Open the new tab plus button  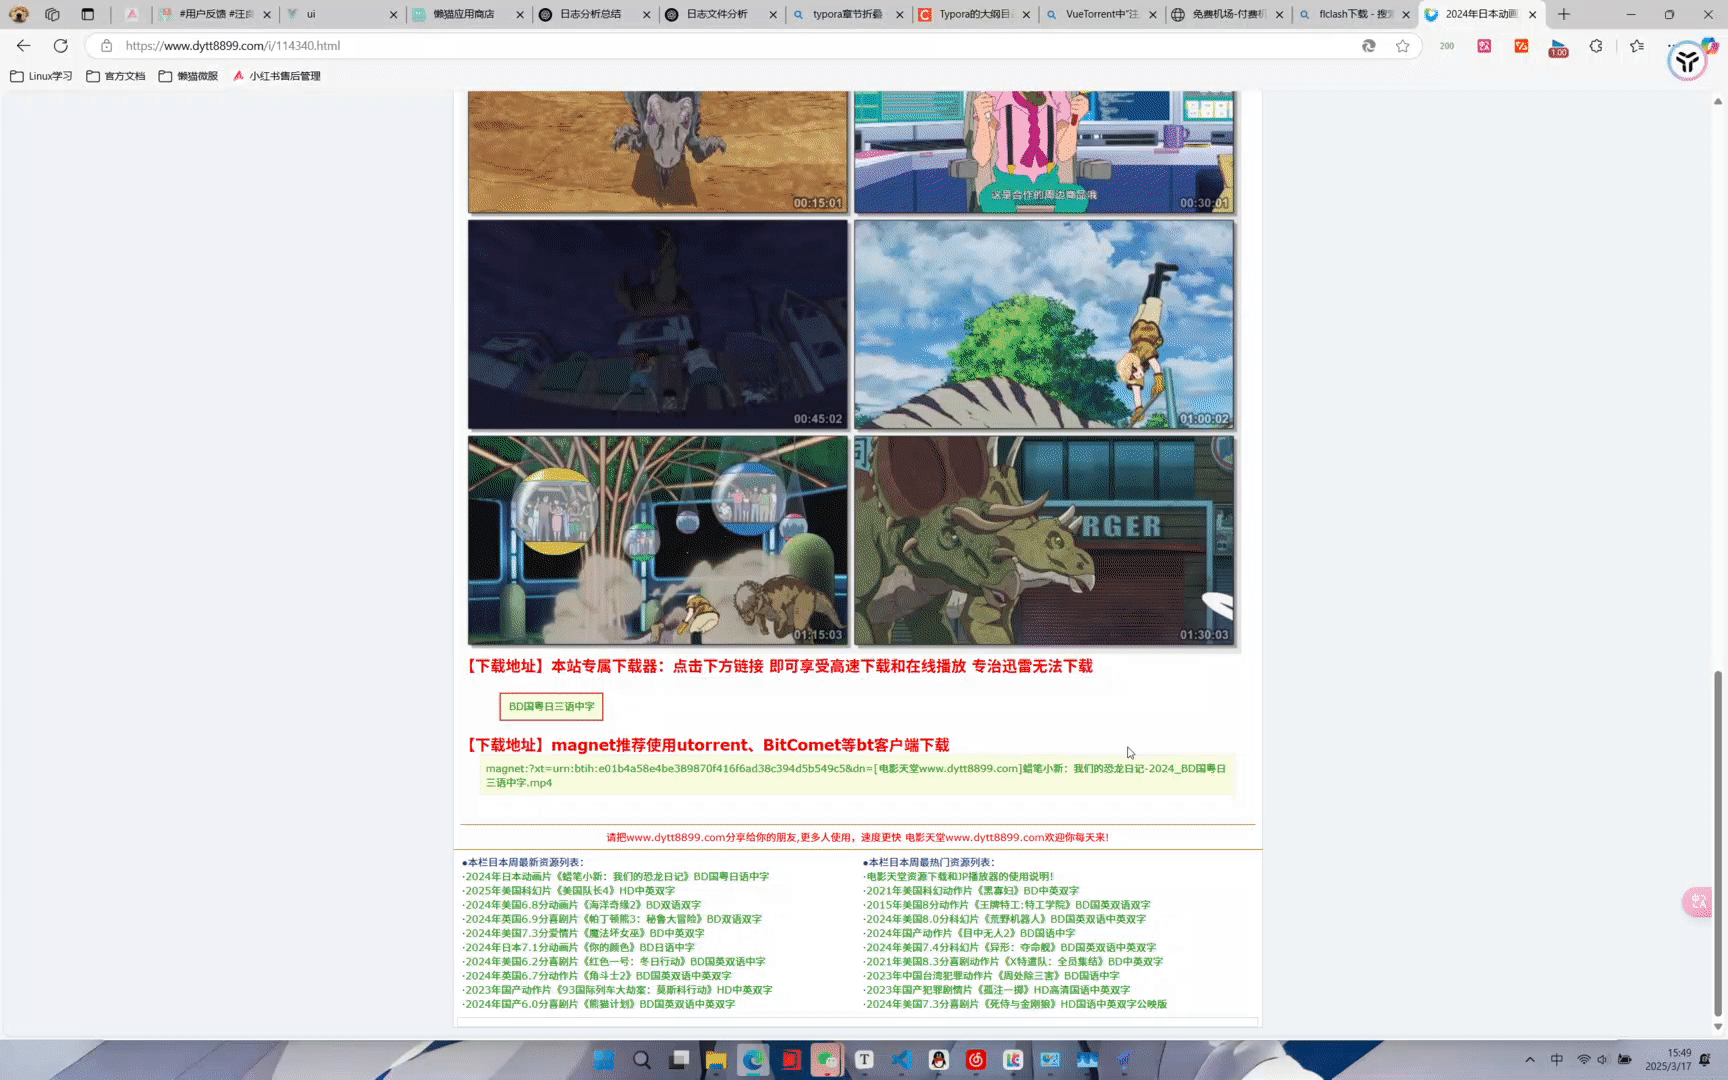1564,14
